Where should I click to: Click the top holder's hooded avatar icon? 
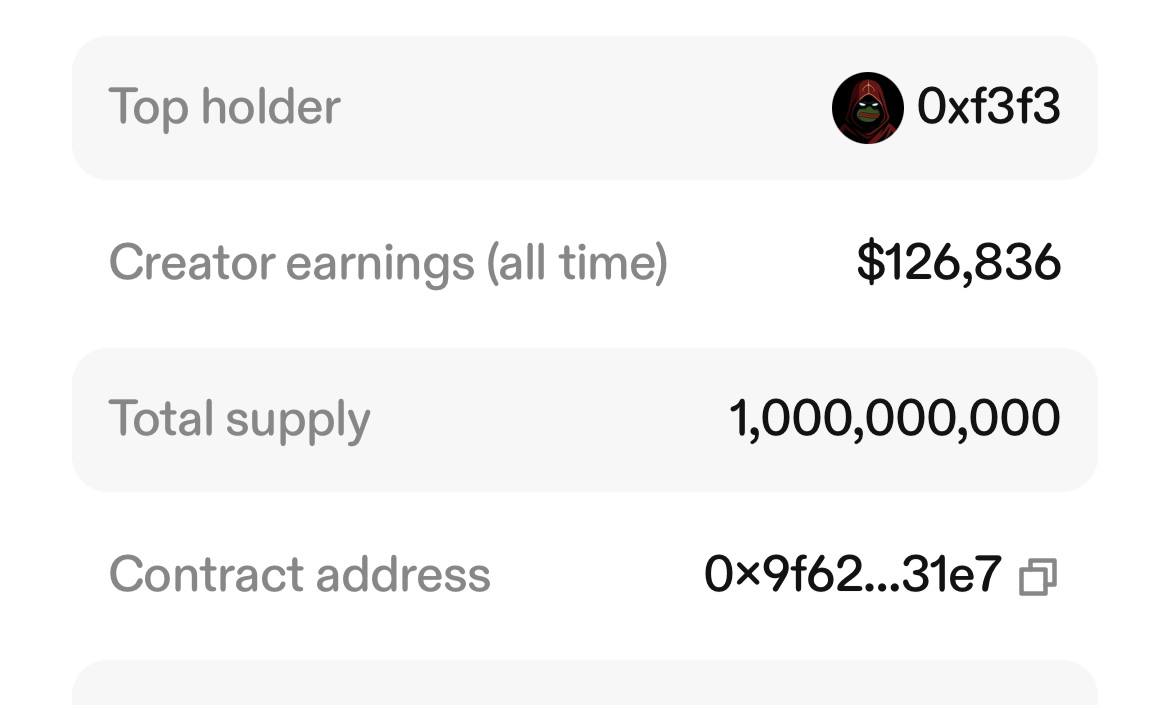pos(867,108)
